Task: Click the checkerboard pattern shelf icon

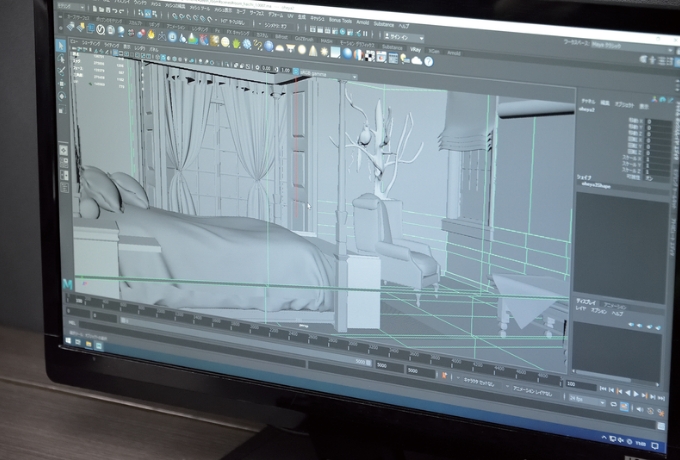Action: point(370,56)
